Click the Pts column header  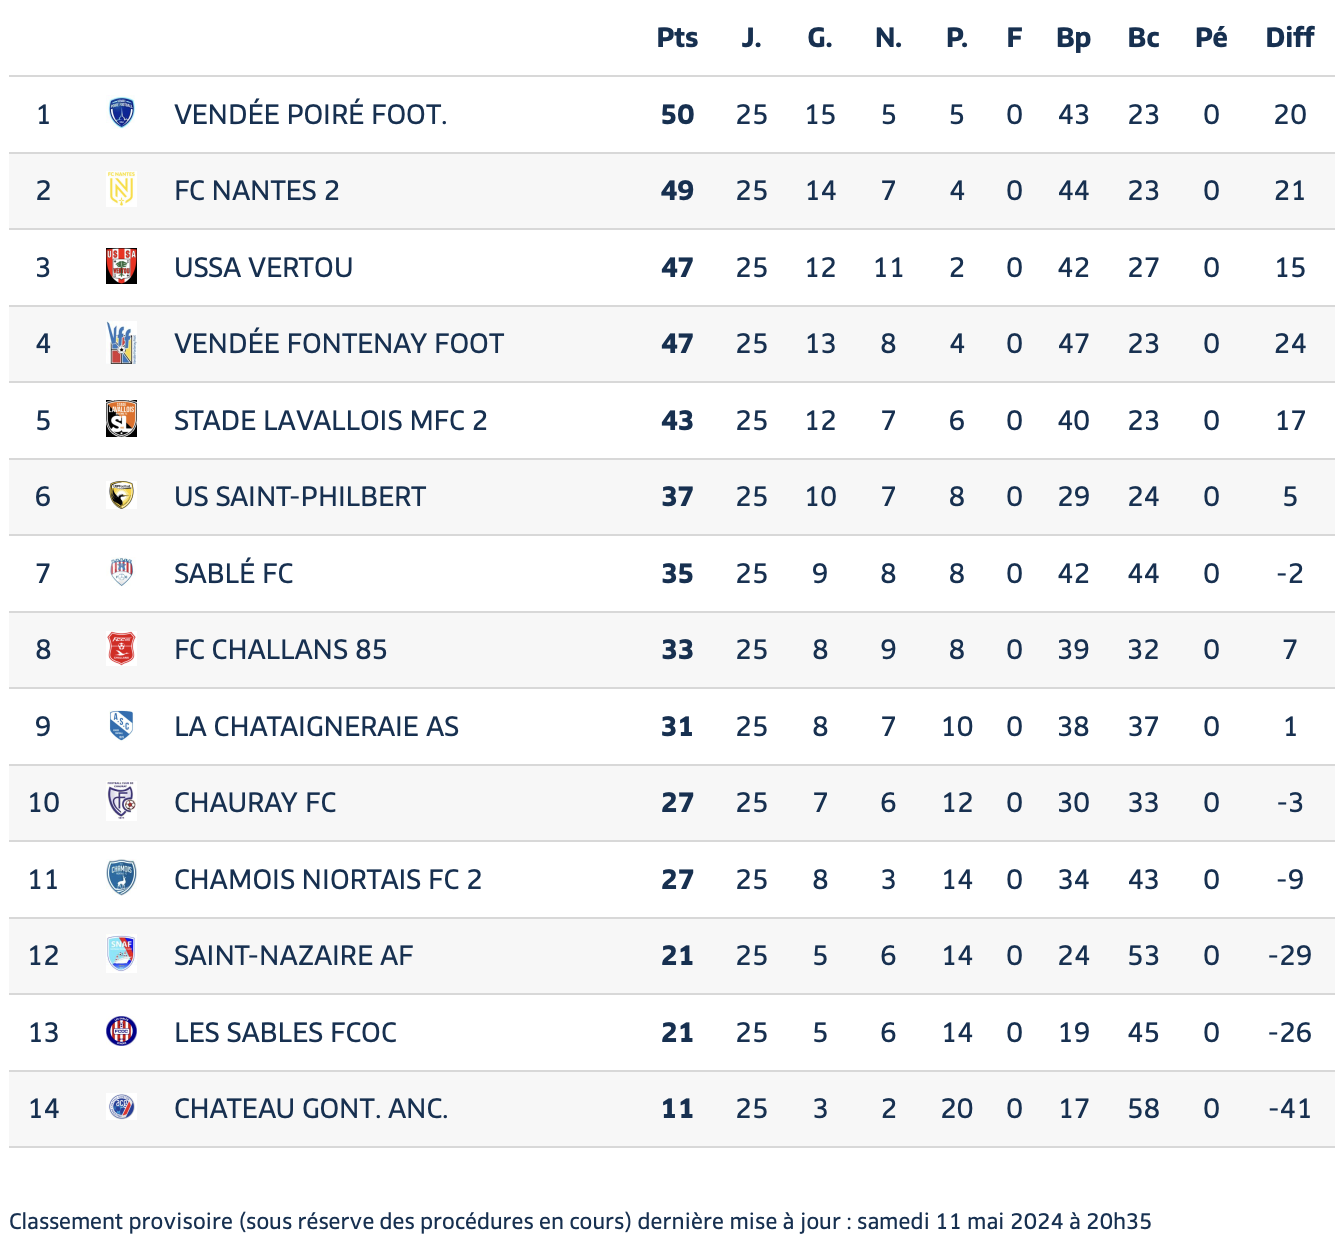click(x=677, y=38)
